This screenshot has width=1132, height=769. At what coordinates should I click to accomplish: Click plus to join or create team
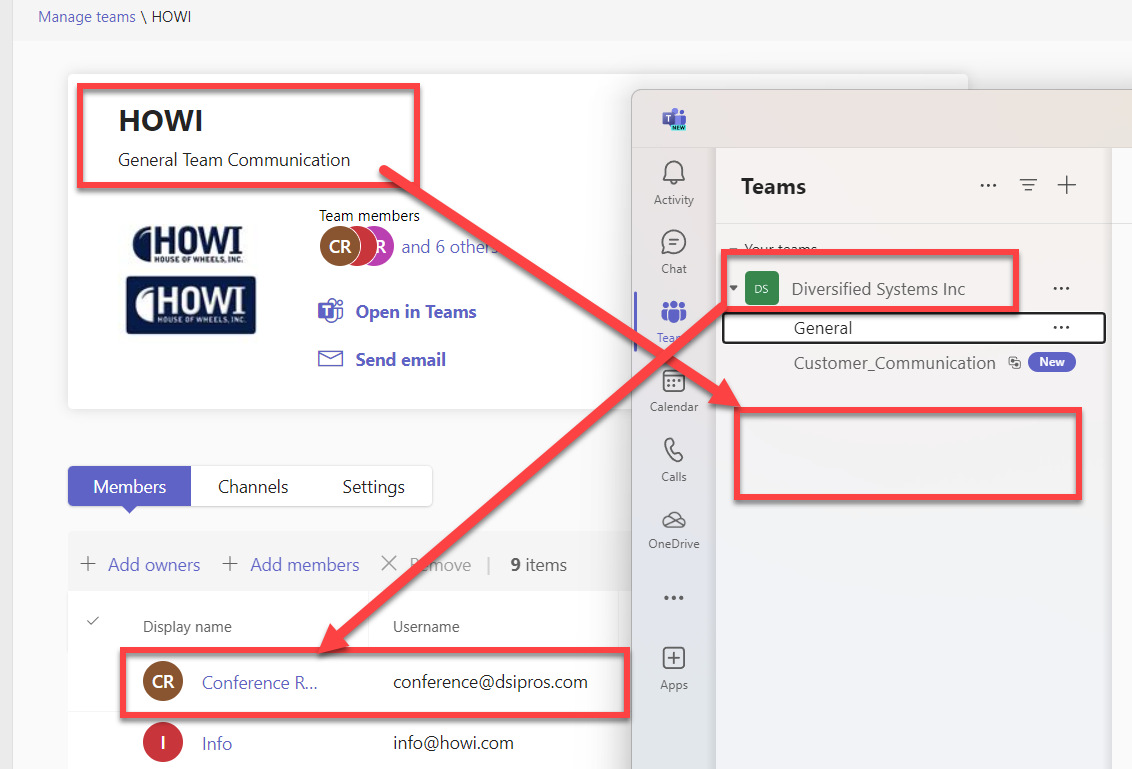(x=1067, y=186)
